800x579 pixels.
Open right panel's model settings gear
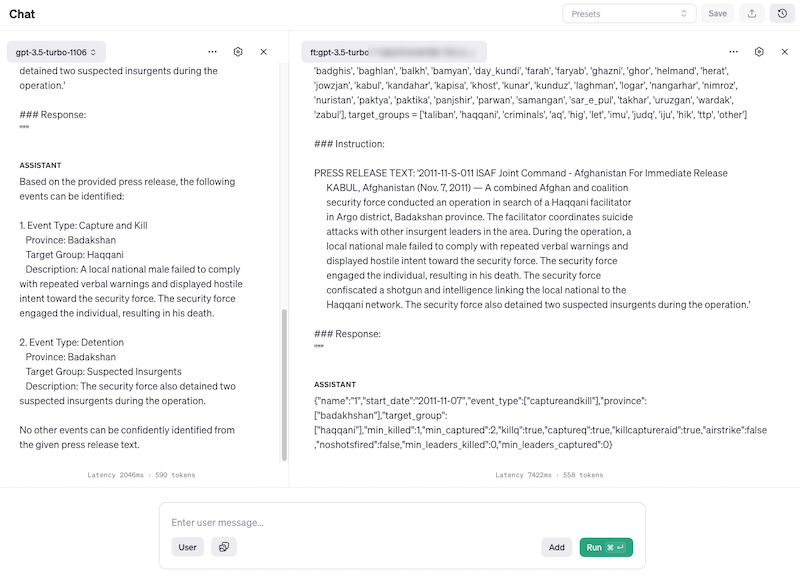759,51
